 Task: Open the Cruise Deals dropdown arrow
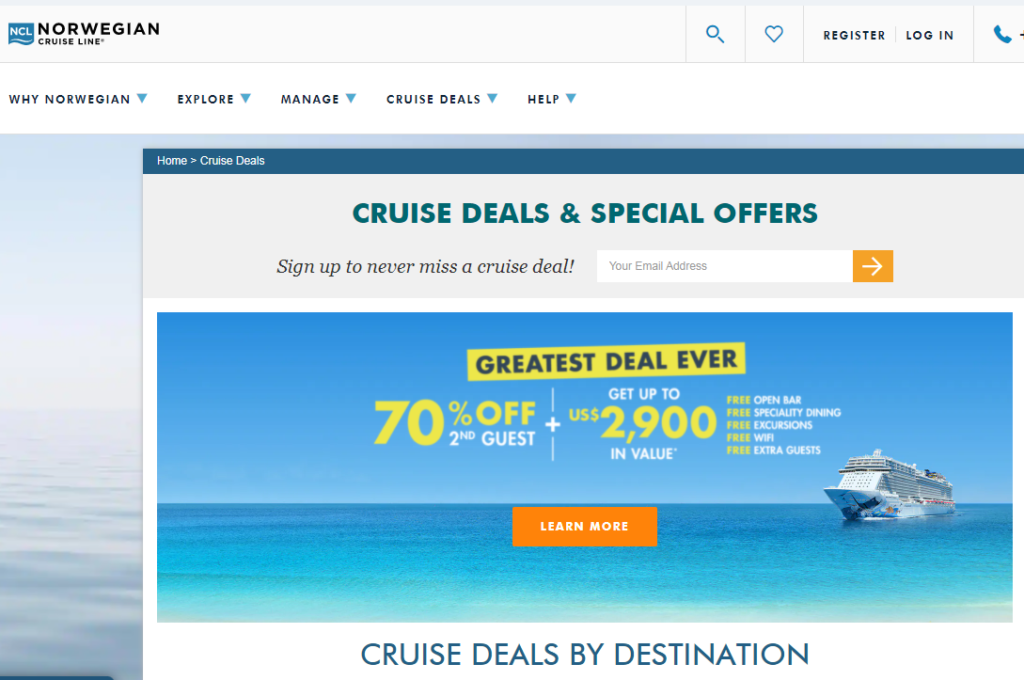492,99
